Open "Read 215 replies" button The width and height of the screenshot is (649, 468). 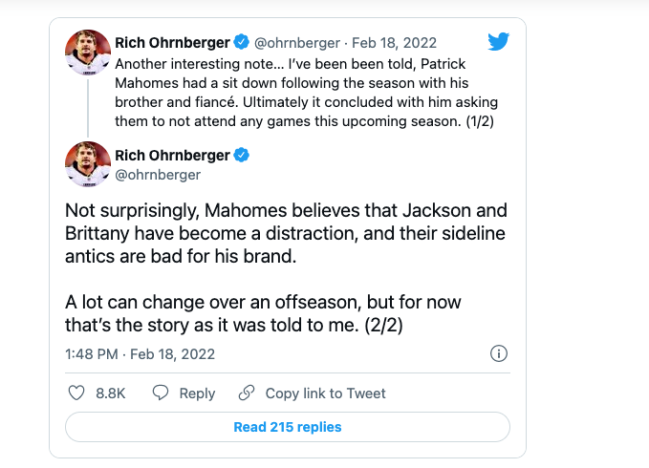click(x=287, y=427)
